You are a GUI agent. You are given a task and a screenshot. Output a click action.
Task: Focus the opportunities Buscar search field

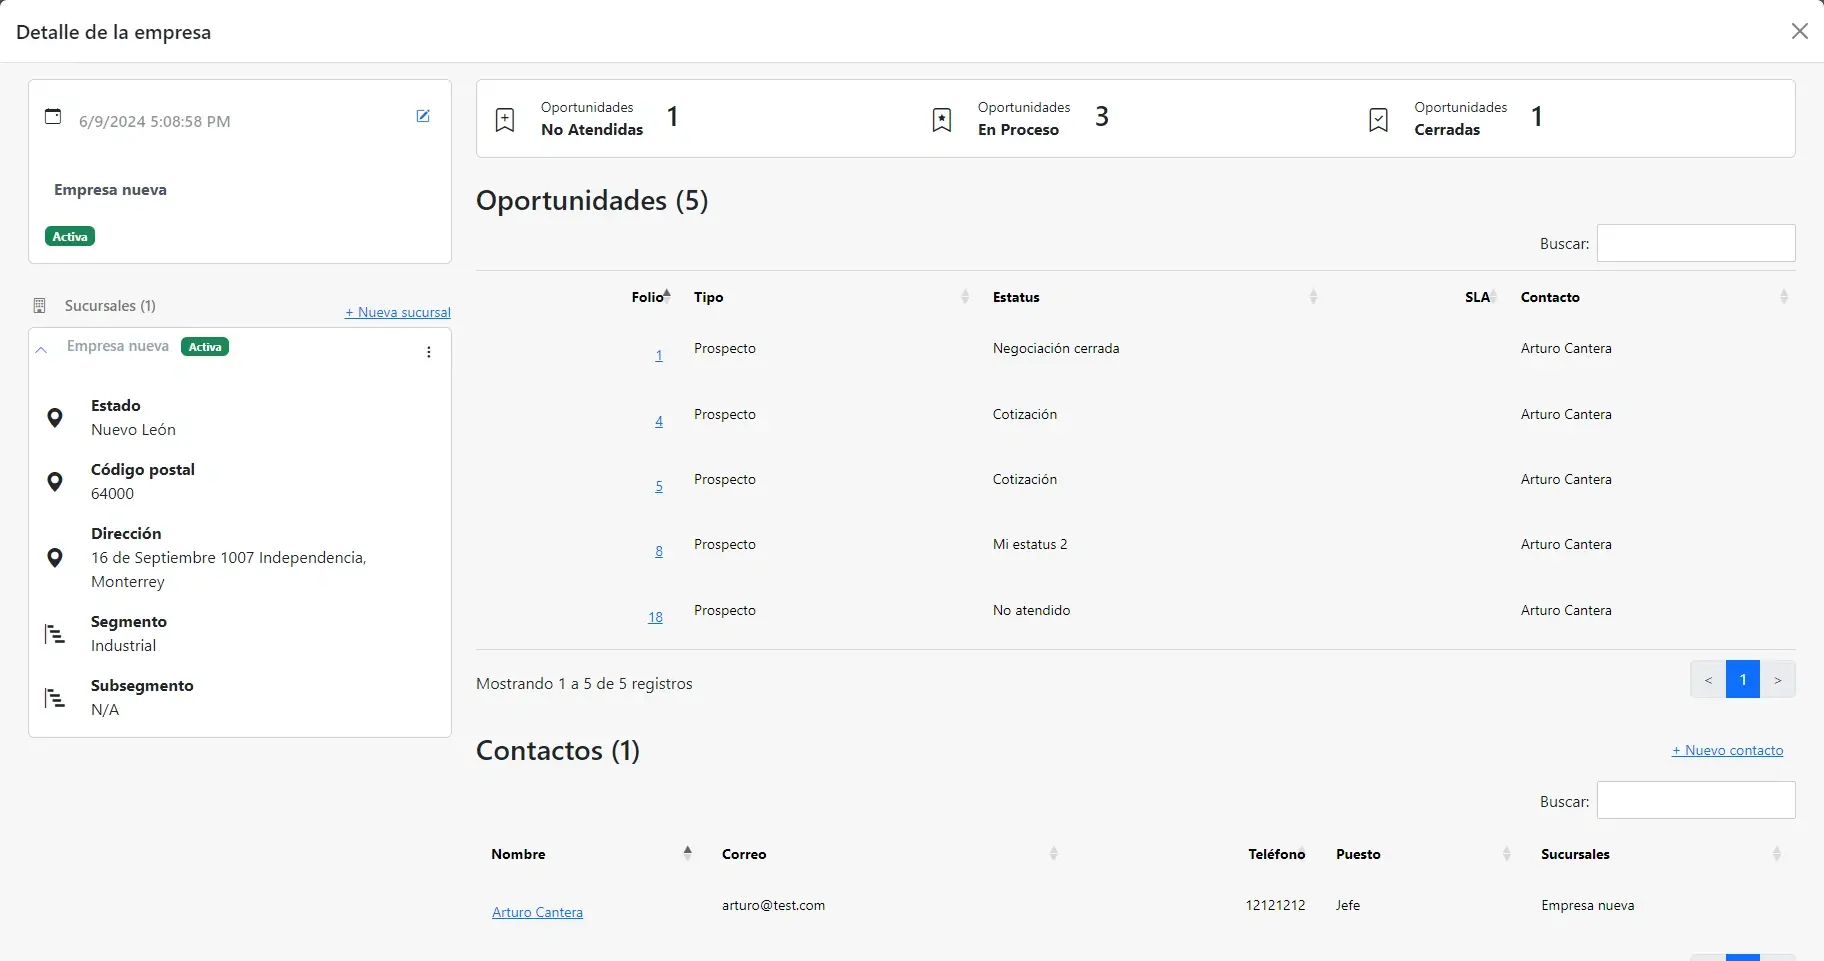pyautogui.click(x=1696, y=243)
